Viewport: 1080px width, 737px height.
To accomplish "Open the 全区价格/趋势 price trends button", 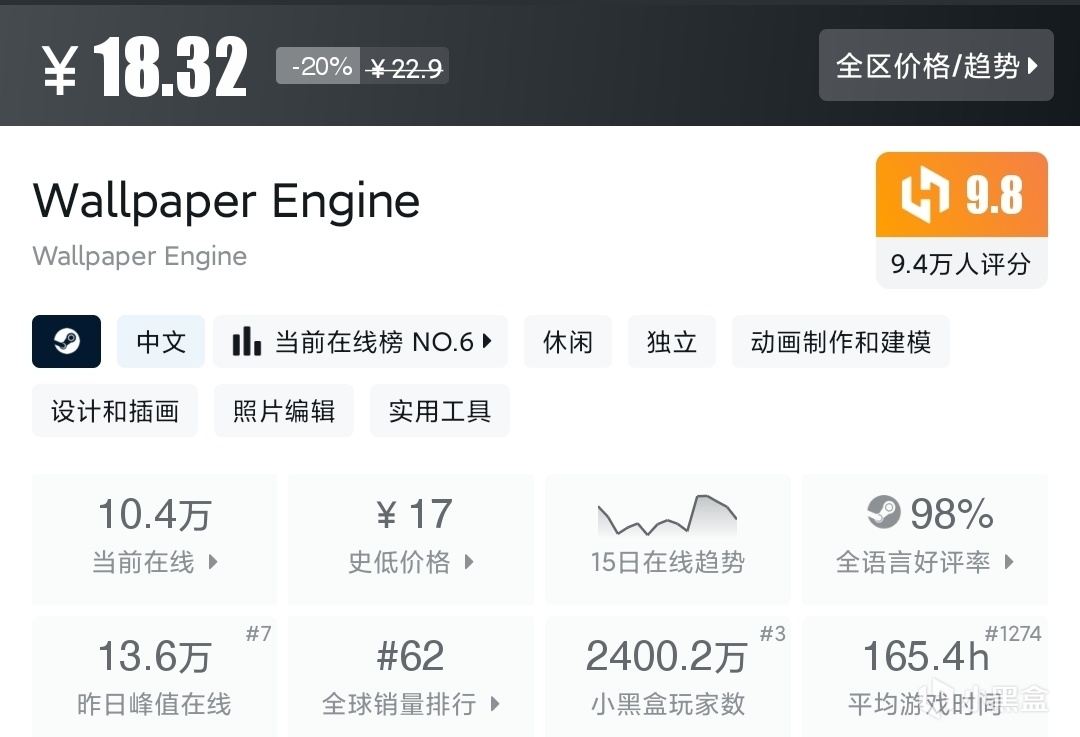I will [936, 65].
